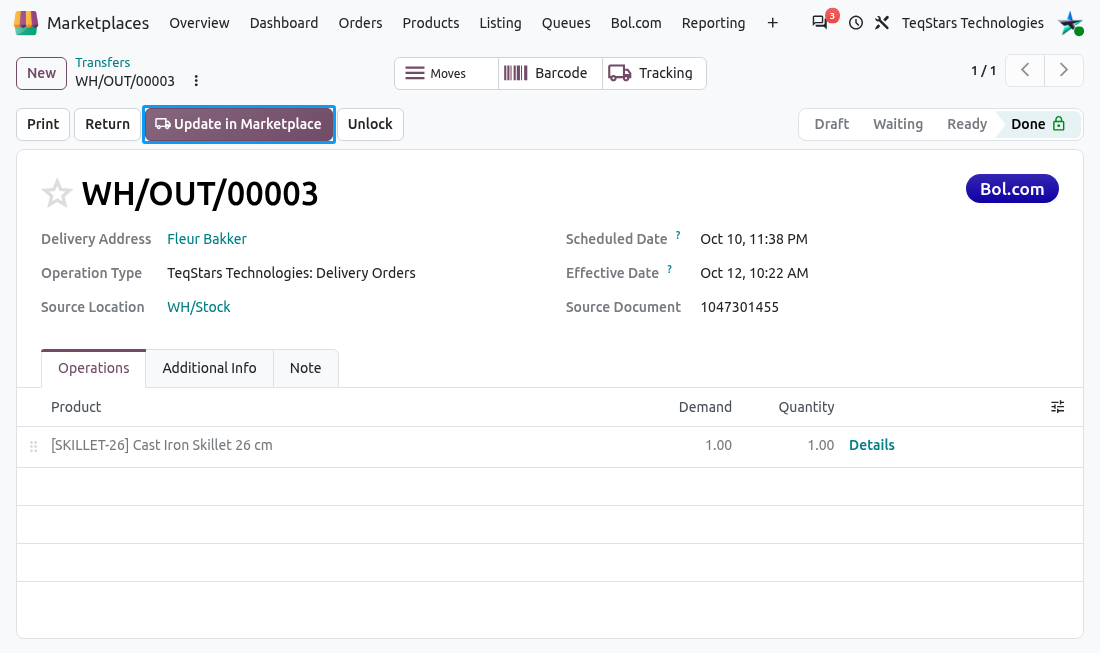Click the Source Document value 1047301455
Viewport: 1100px width, 653px height.
pyautogui.click(x=739, y=307)
